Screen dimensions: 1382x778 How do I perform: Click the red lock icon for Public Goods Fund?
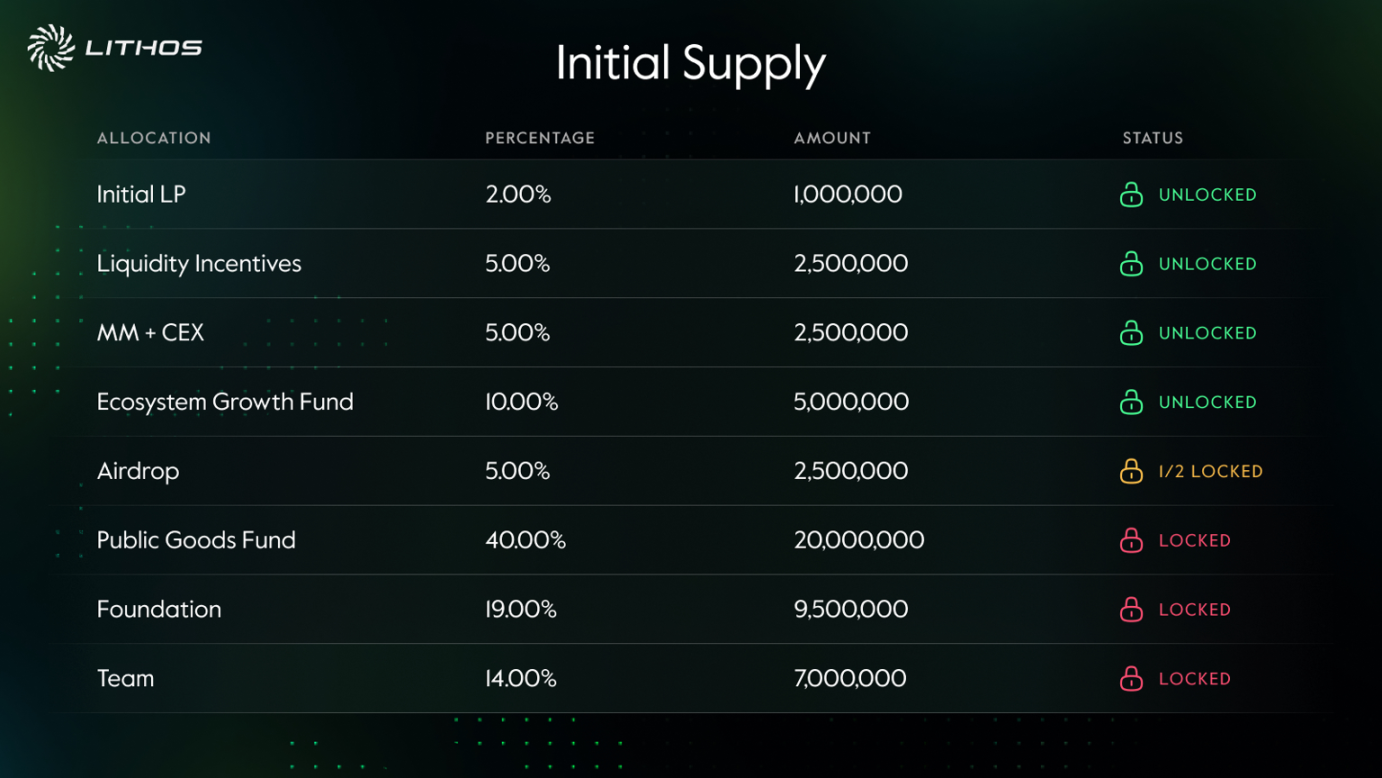point(1131,540)
